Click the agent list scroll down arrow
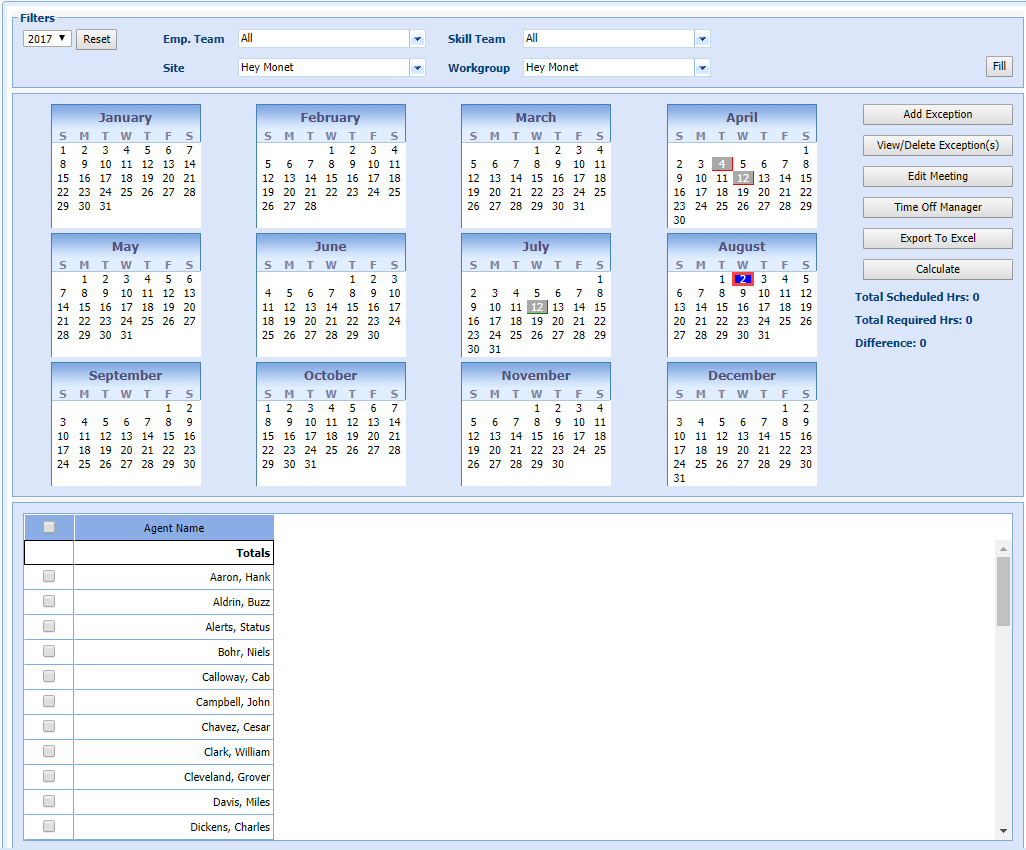 point(1003,830)
